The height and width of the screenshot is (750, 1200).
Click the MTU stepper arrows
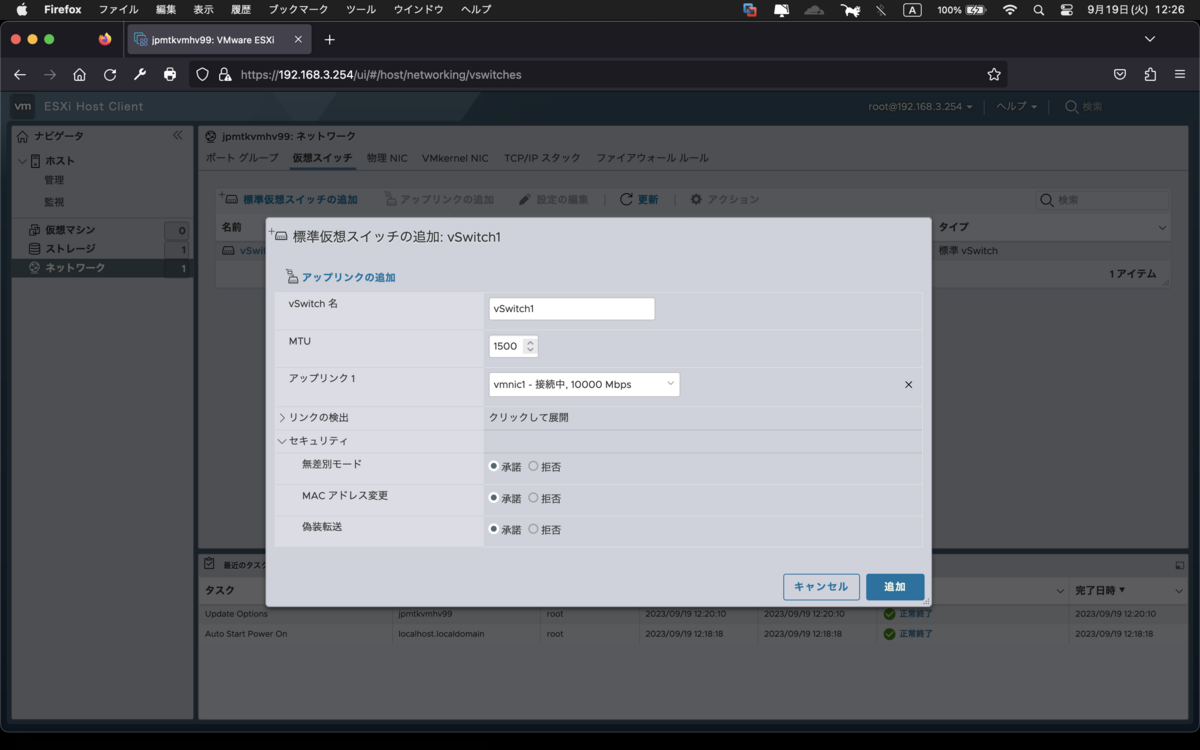pos(530,346)
